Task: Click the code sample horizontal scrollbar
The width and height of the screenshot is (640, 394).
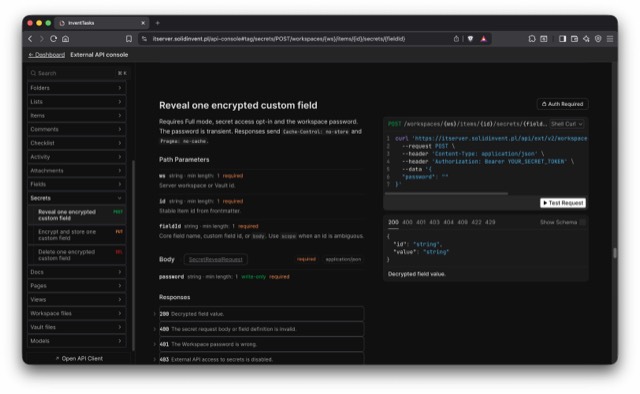Action: [447, 194]
